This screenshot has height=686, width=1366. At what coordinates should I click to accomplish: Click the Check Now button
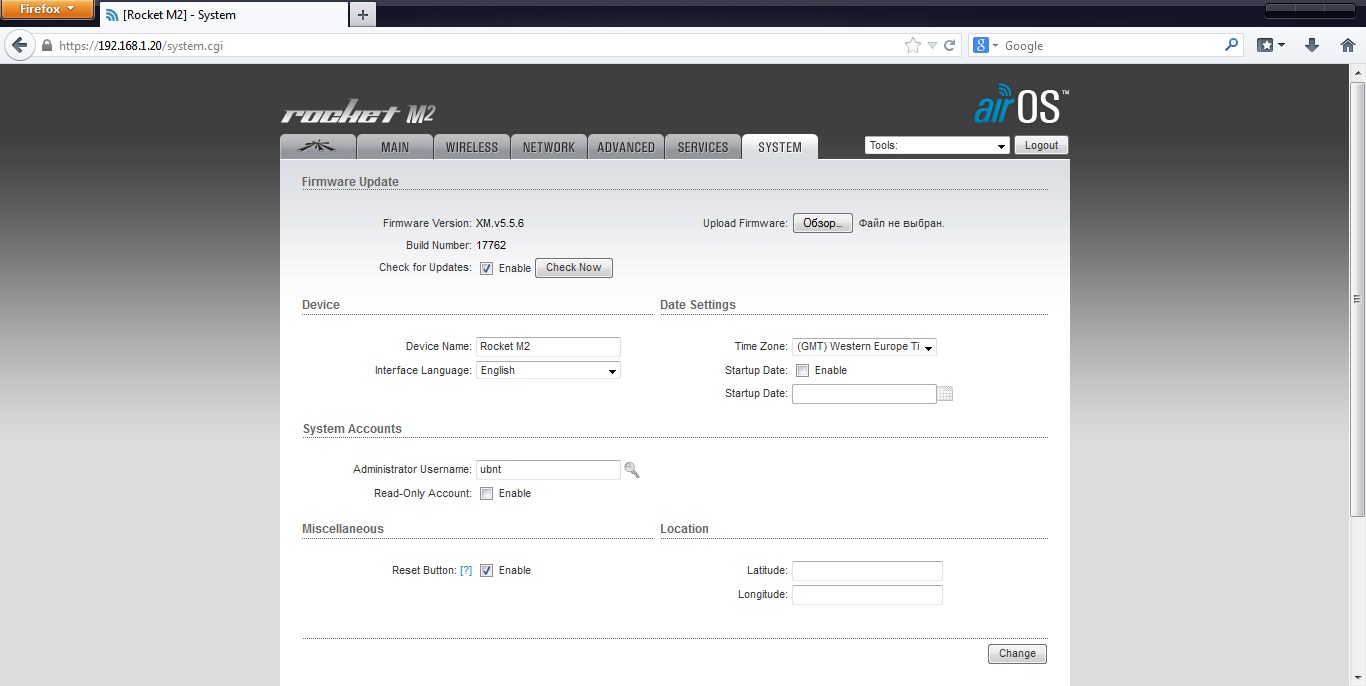tap(574, 268)
